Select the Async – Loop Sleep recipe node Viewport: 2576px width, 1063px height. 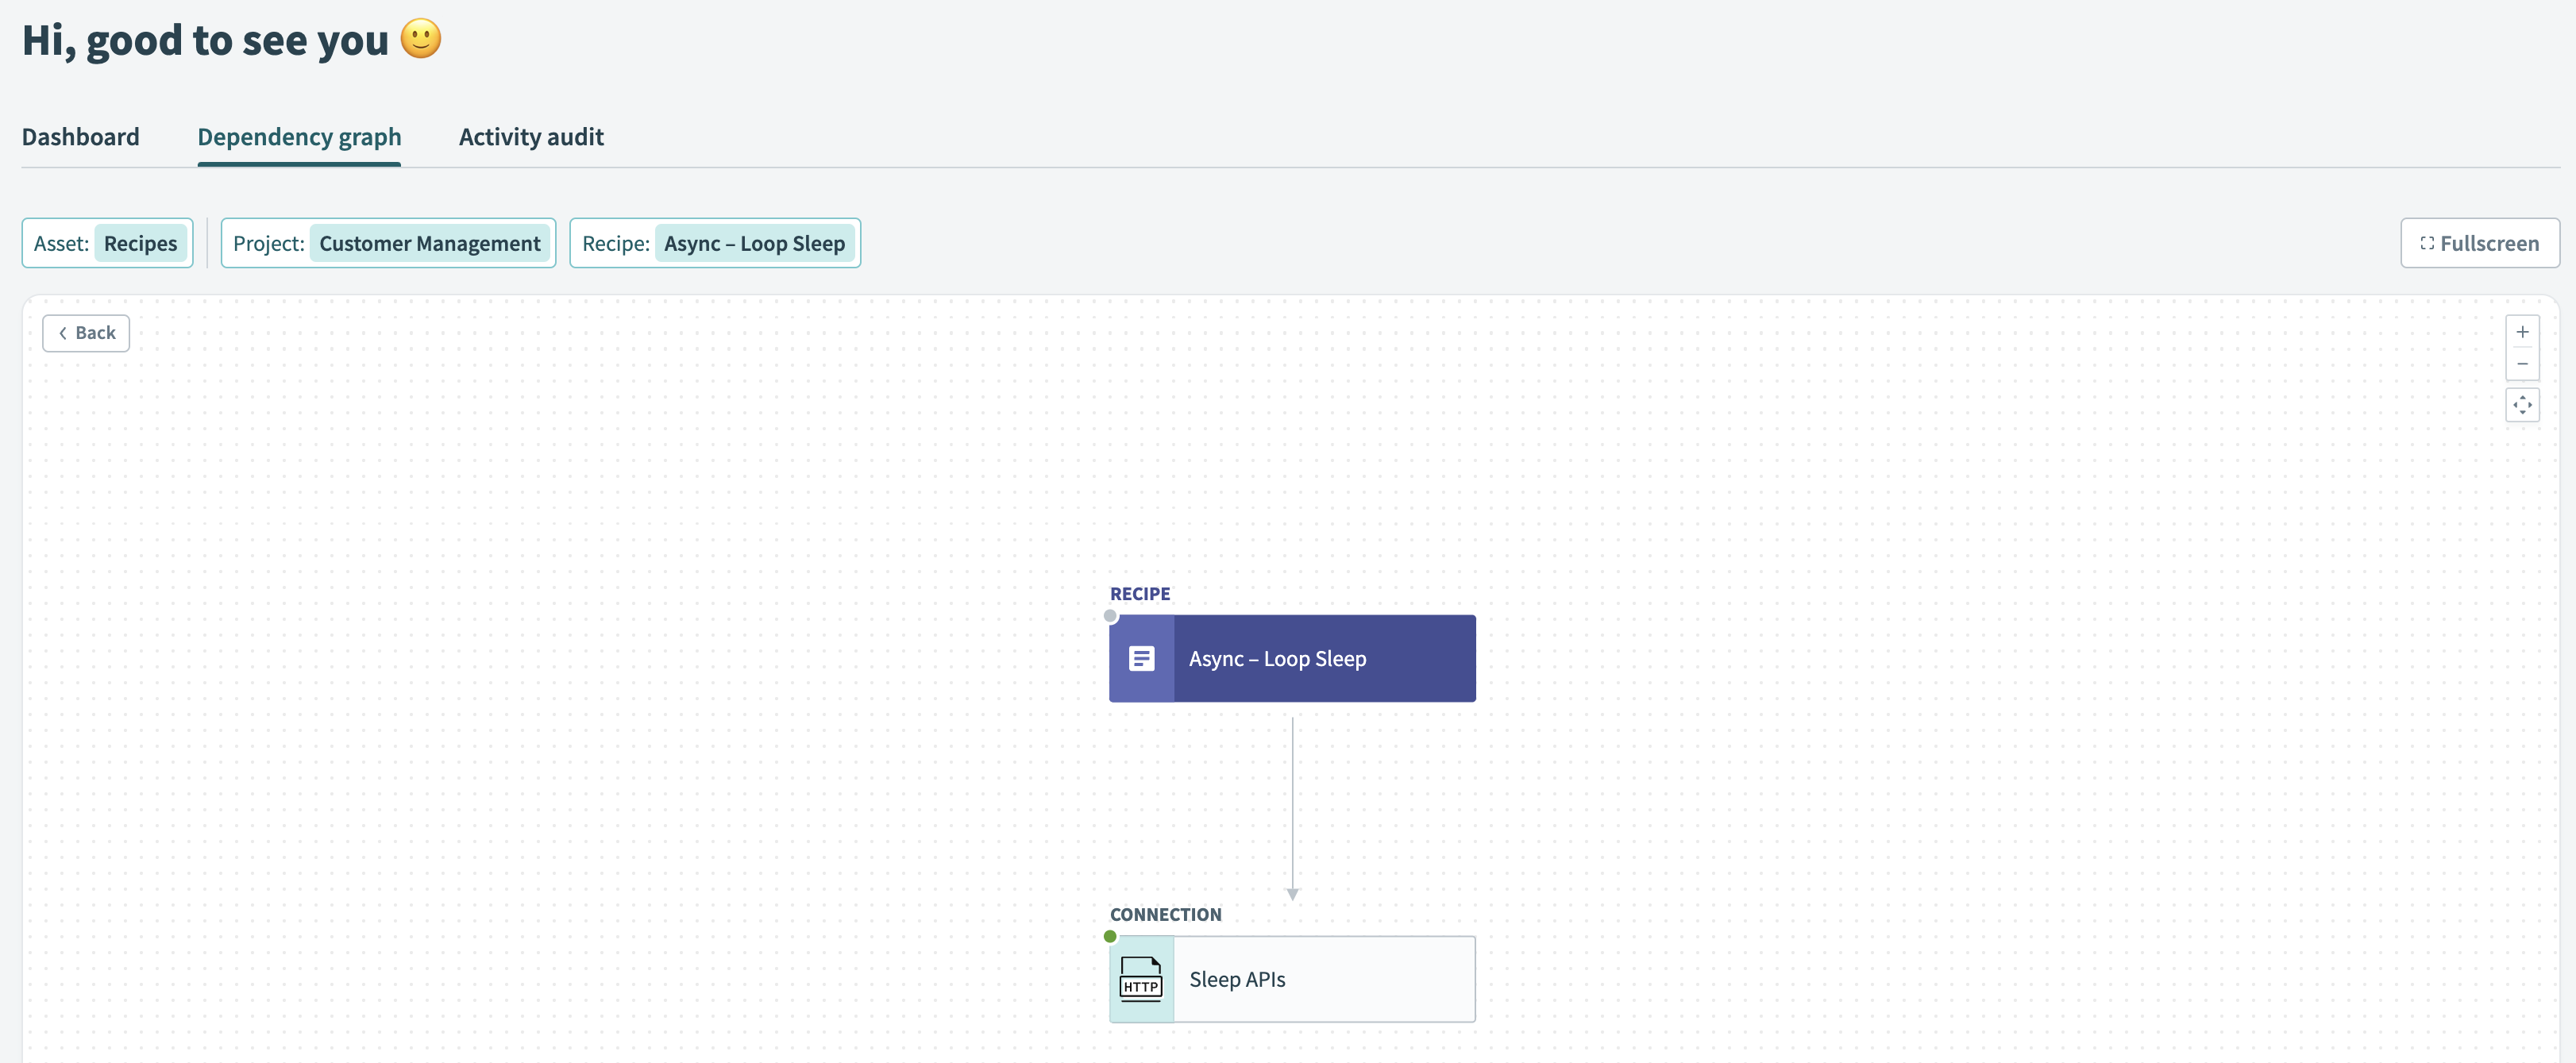coord(1292,658)
